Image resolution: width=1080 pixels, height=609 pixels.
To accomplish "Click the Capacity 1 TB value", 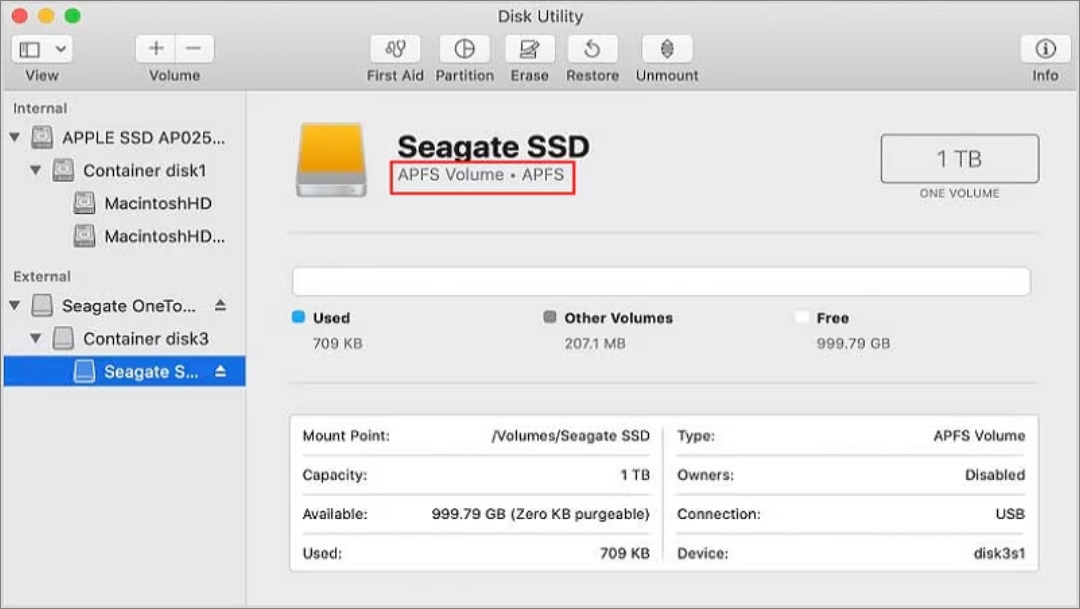I will pyautogui.click(x=635, y=475).
